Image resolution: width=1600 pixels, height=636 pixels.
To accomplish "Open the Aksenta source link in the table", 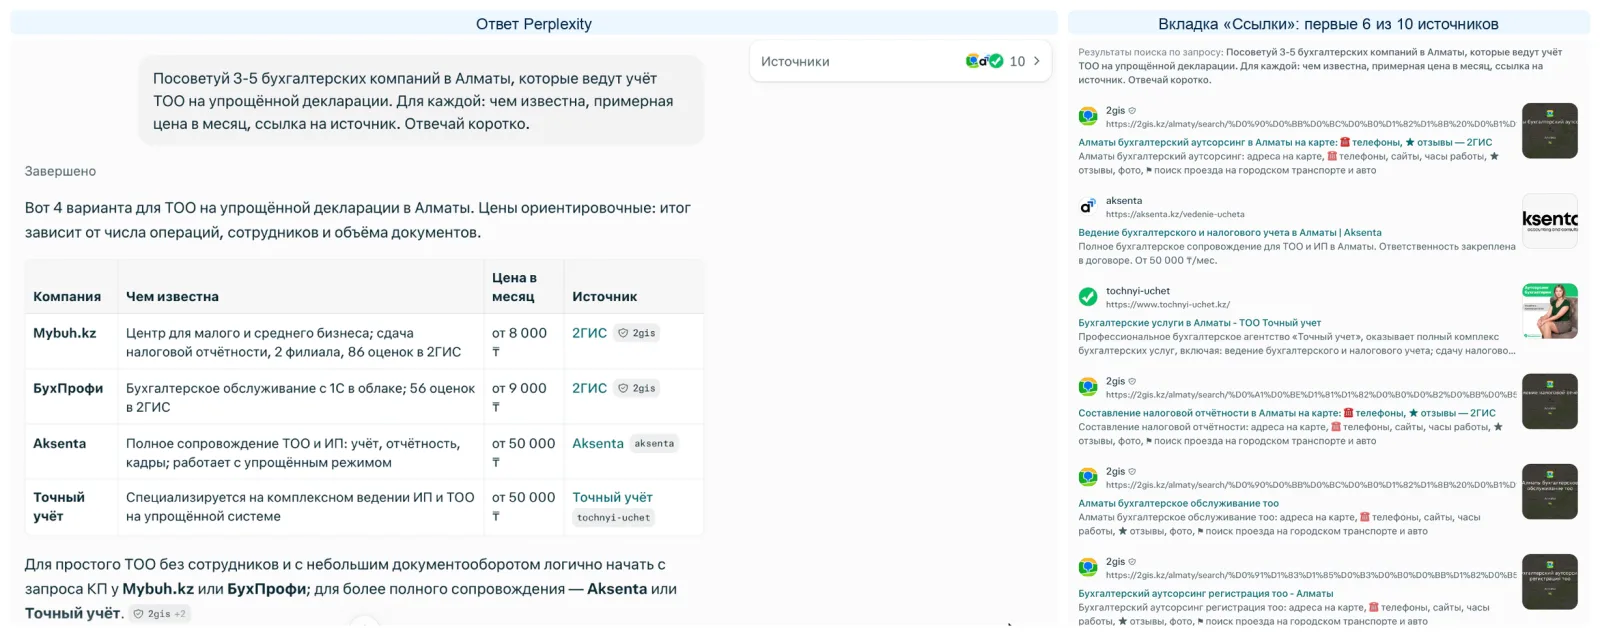I will point(598,443).
